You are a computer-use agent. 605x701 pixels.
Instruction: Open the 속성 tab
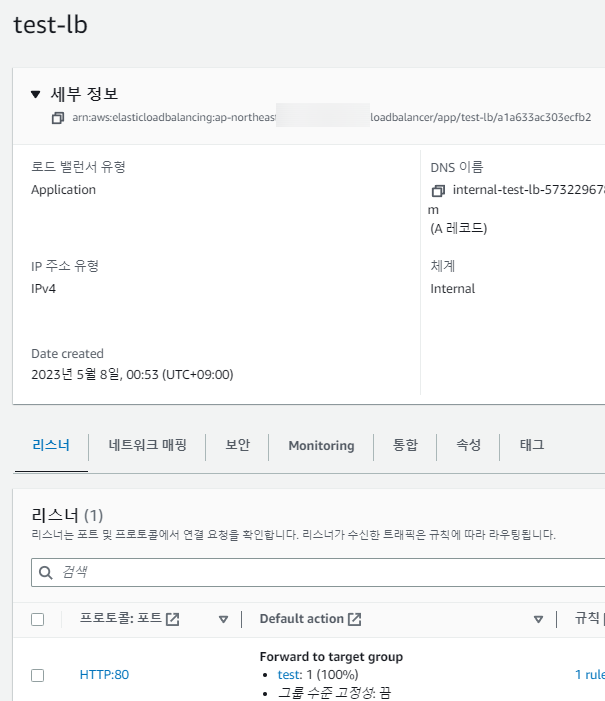[x=468, y=445]
